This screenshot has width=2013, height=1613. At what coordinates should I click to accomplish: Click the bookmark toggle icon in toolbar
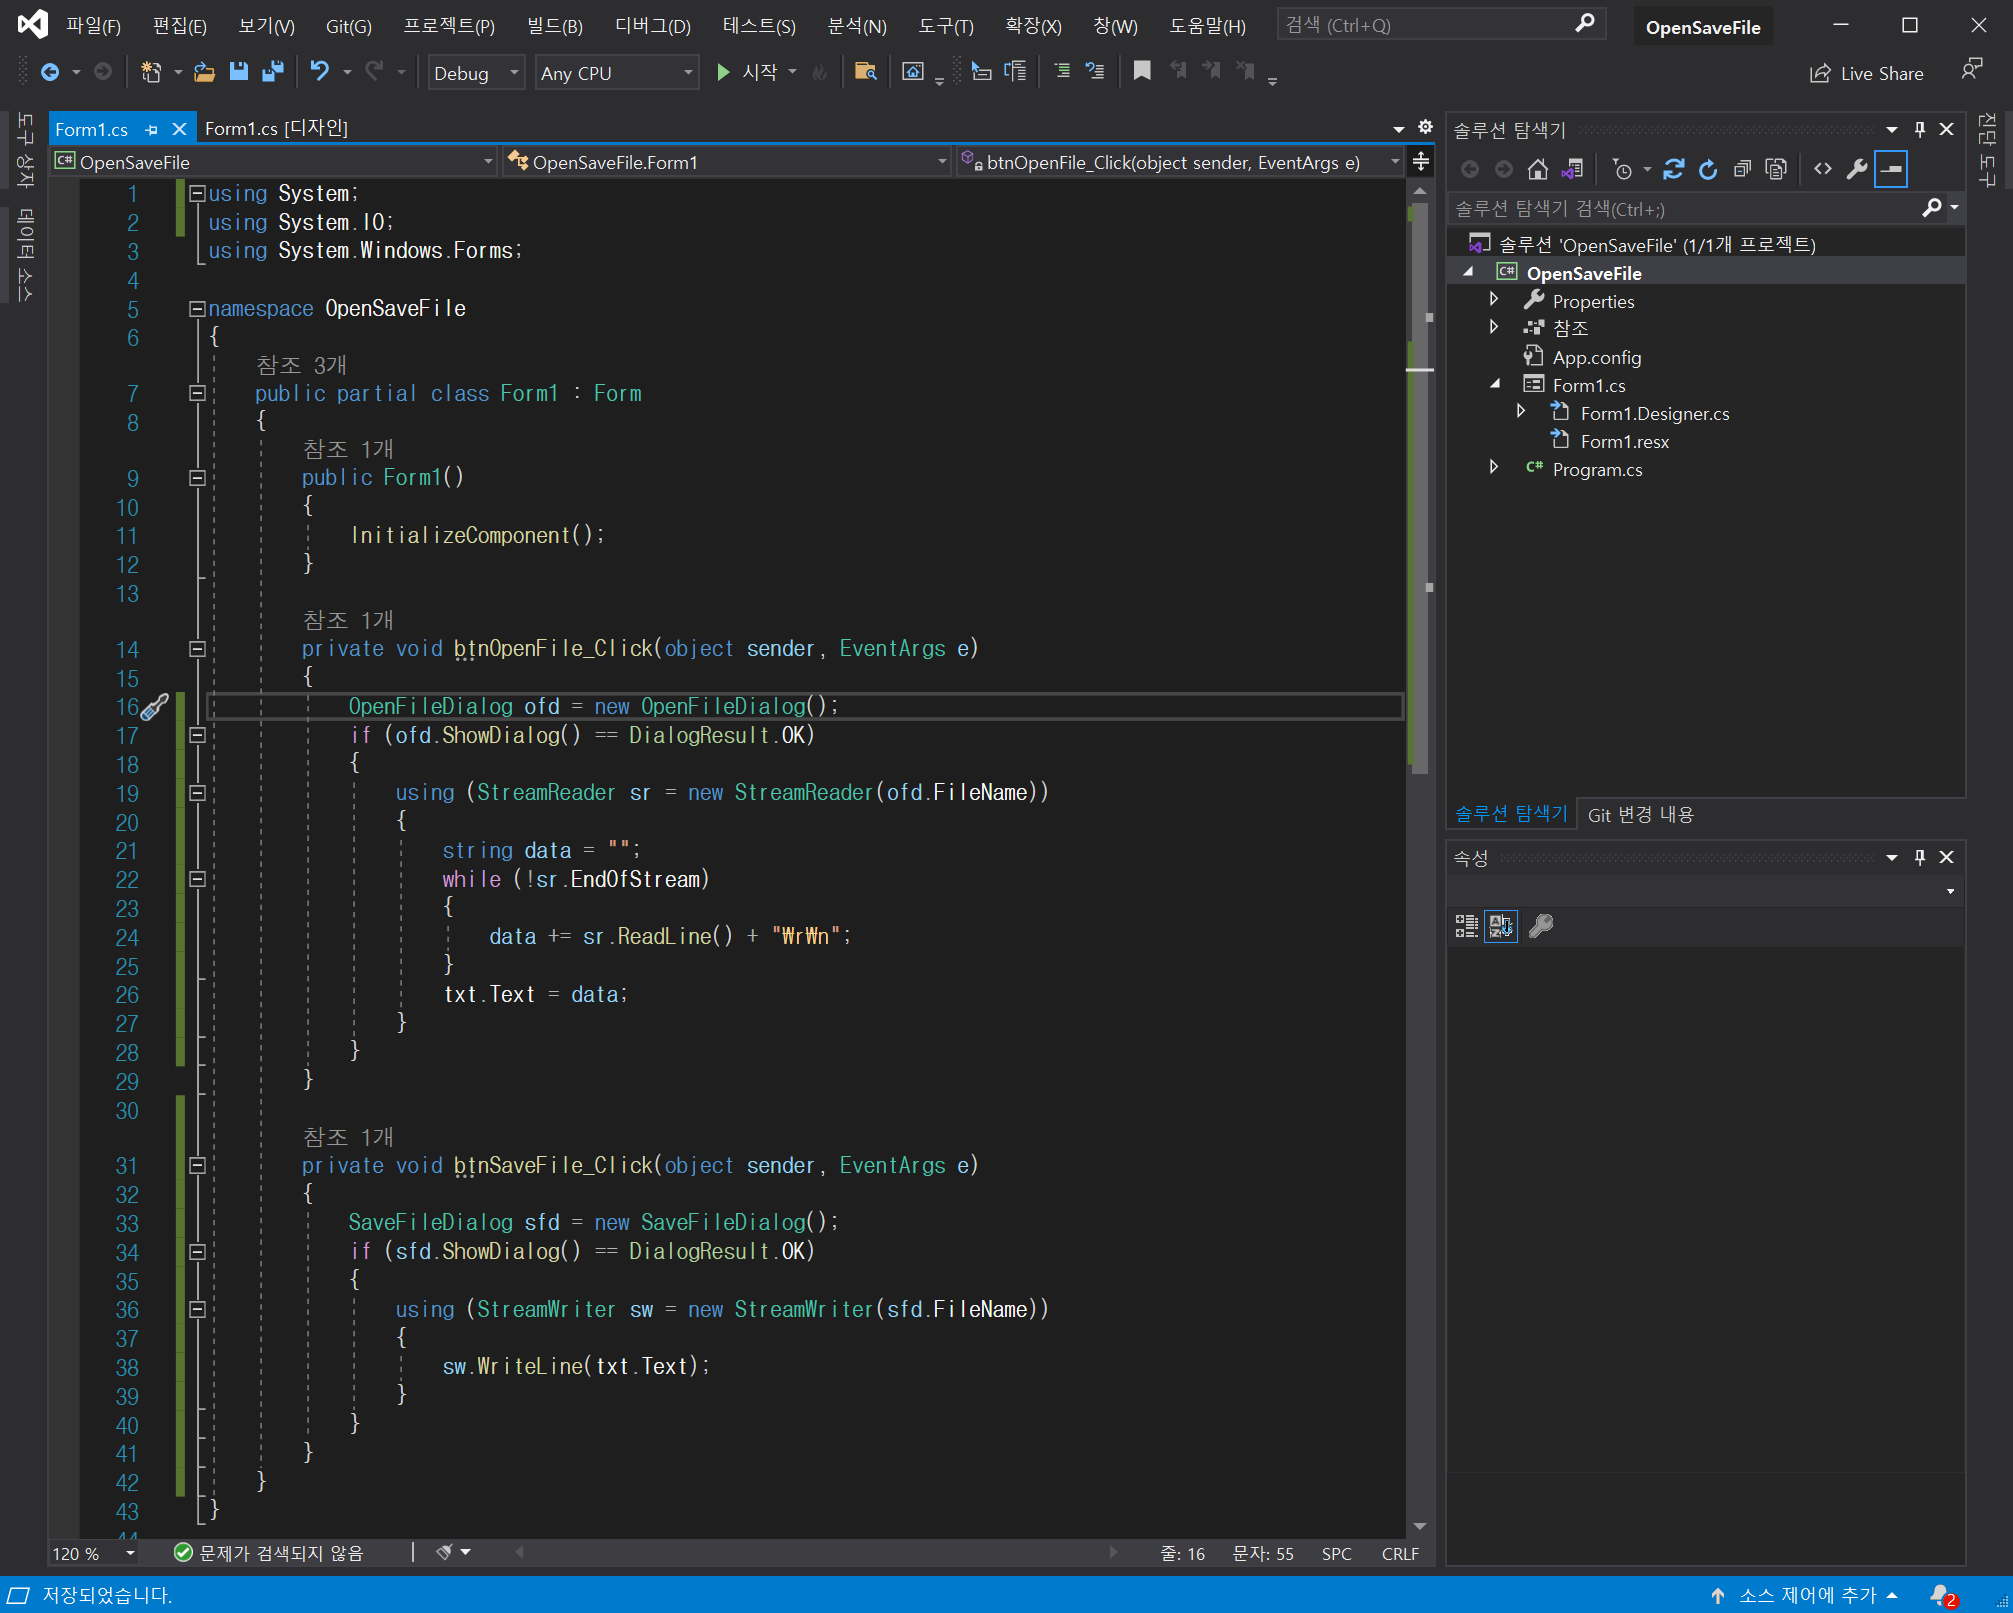(x=1142, y=71)
